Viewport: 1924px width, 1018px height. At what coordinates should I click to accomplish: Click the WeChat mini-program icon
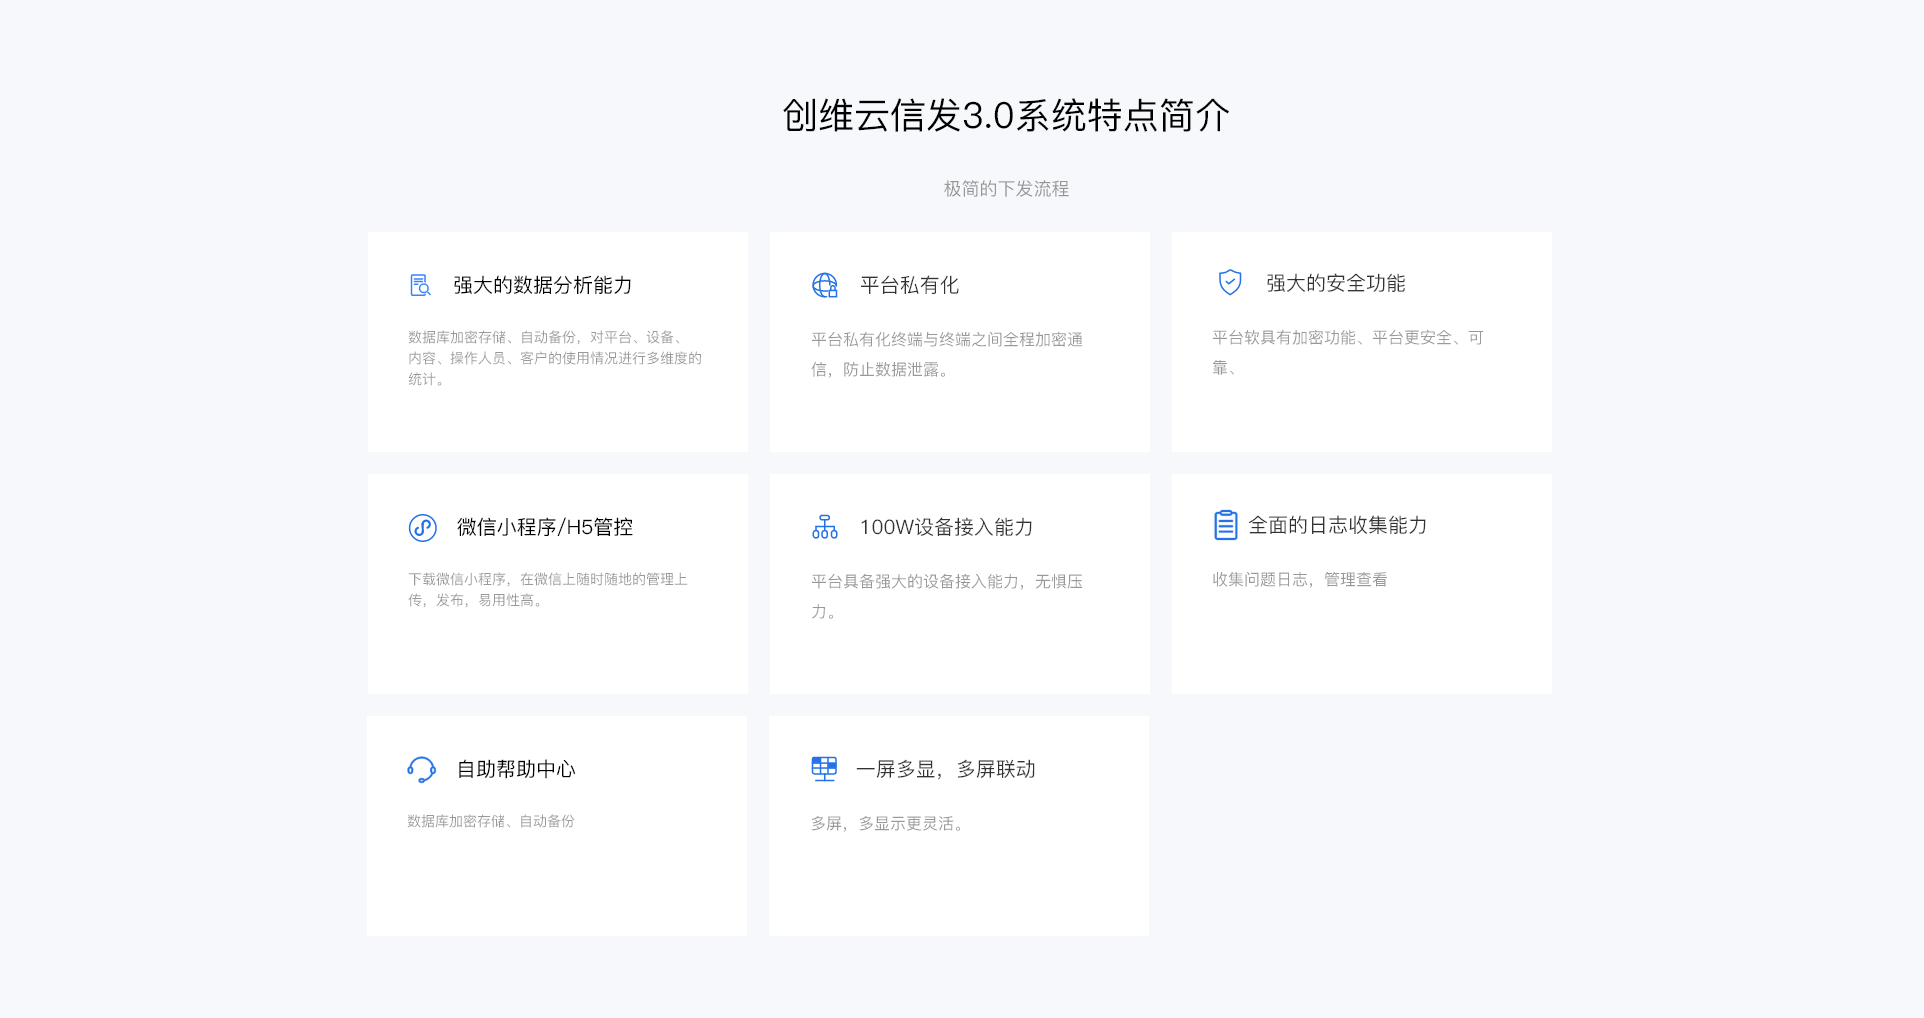click(x=422, y=527)
